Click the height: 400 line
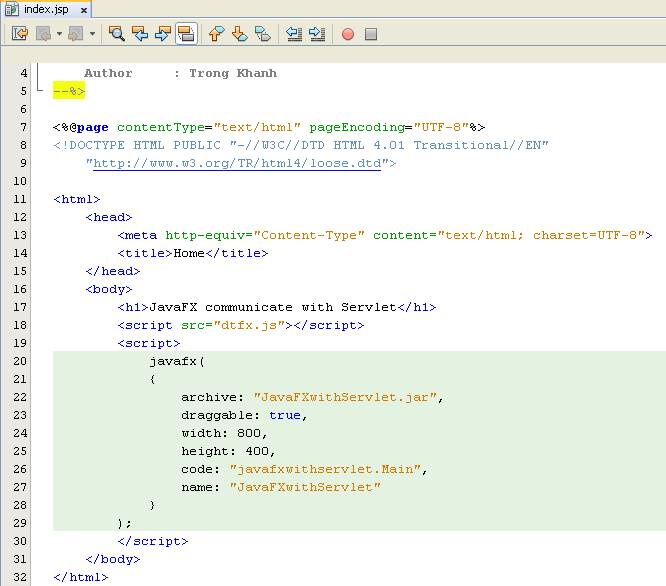 [x=229, y=451]
